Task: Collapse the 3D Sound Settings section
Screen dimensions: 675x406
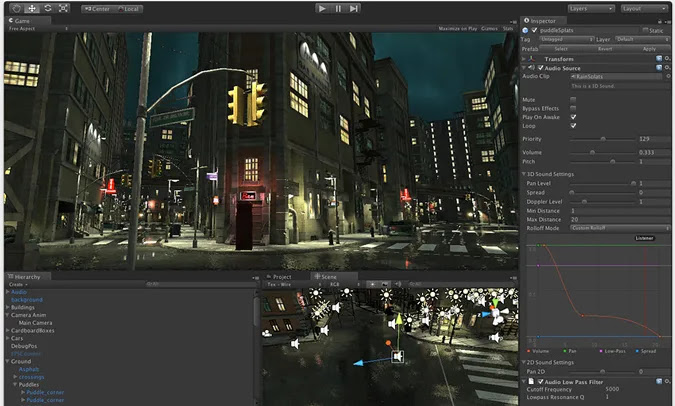Action: [524, 174]
